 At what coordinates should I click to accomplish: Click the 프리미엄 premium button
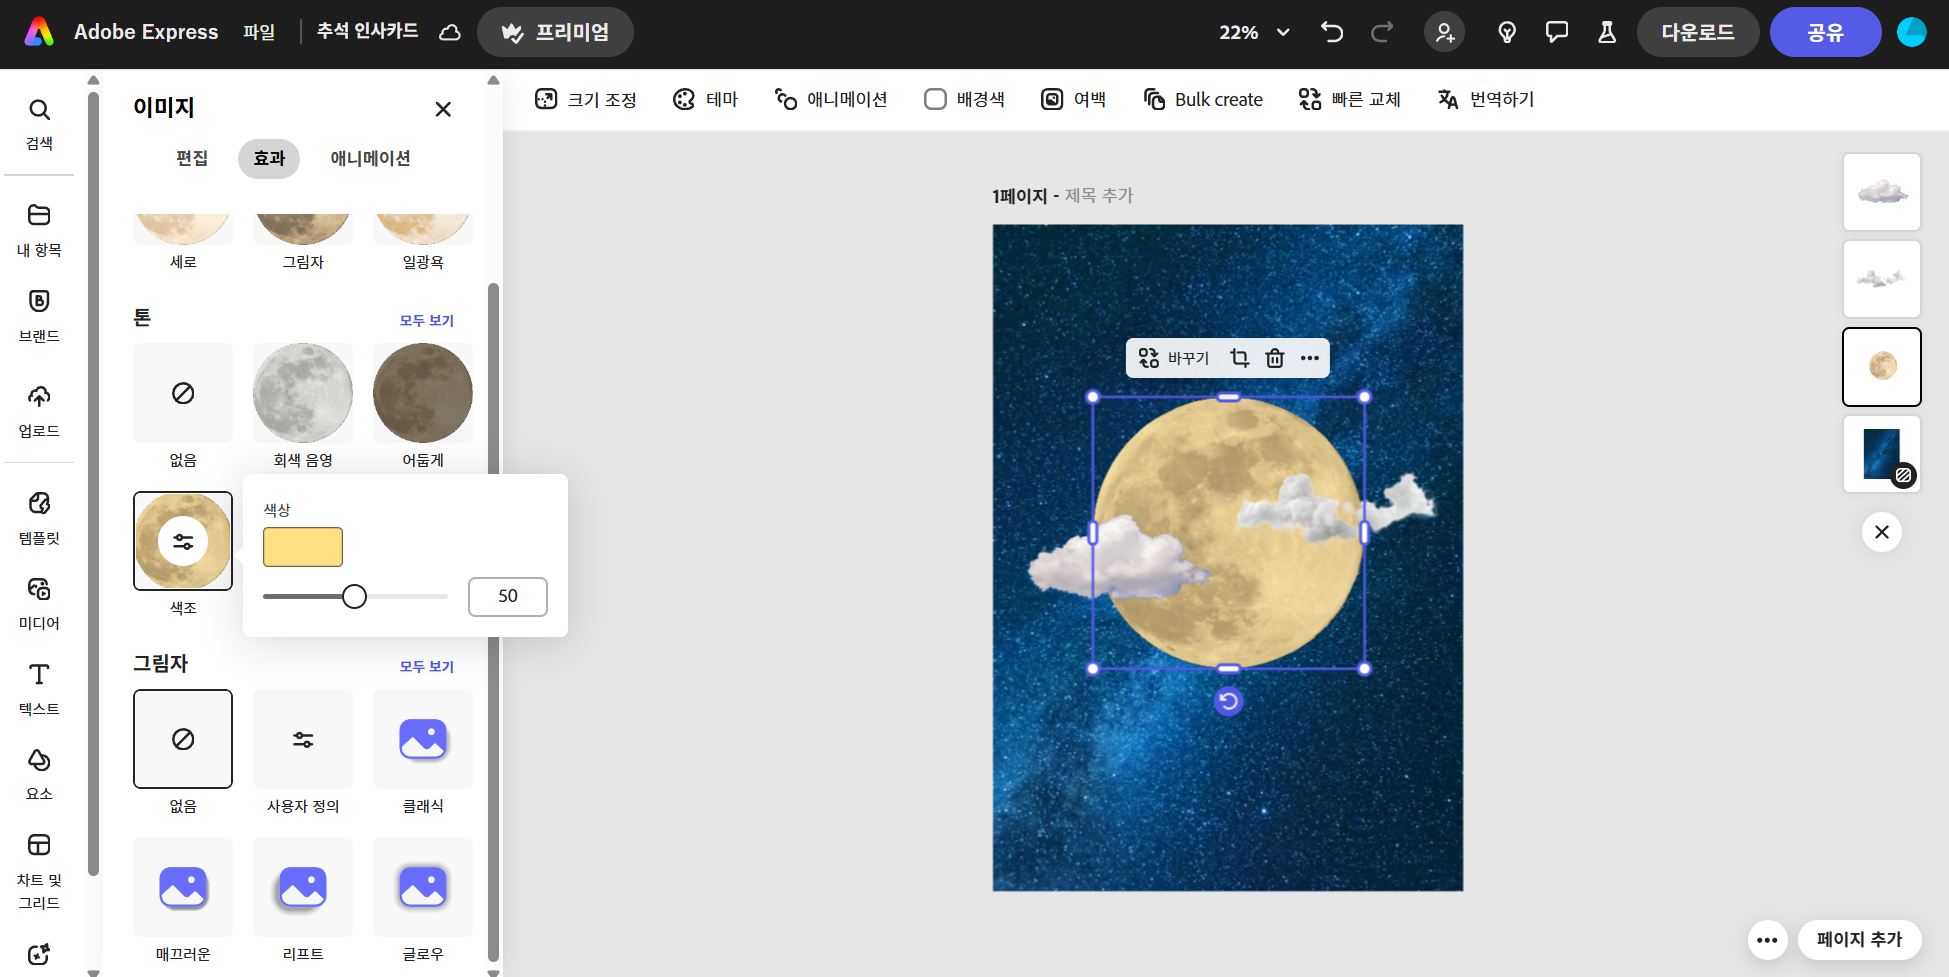[556, 32]
